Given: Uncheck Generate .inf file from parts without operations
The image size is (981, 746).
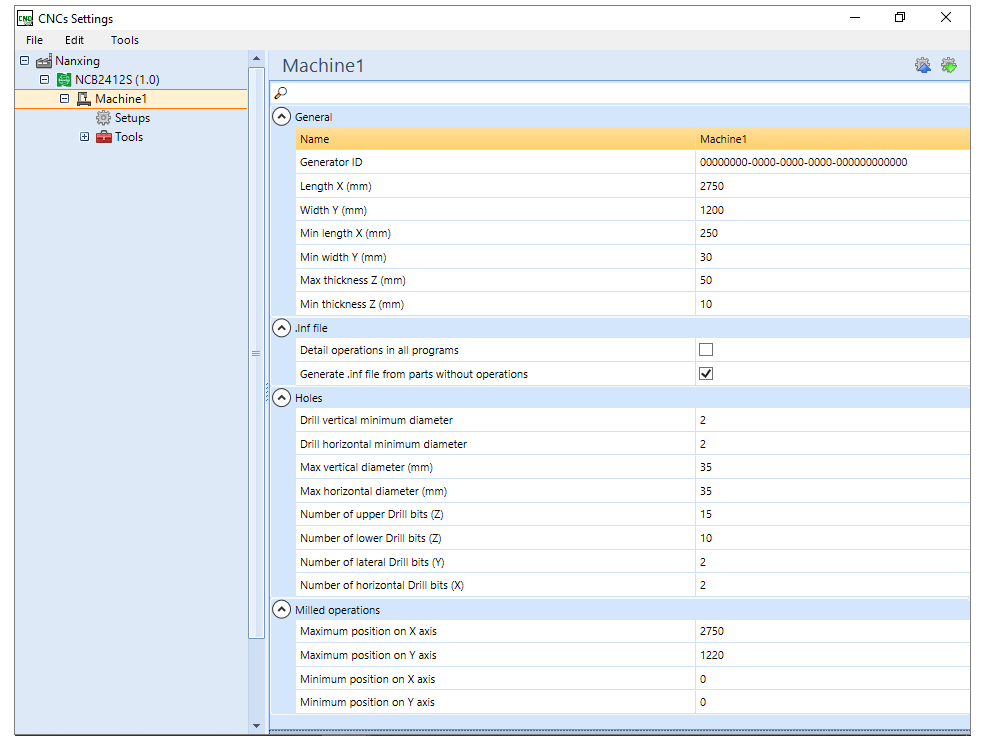Looking at the screenshot, I should (706, 374).
